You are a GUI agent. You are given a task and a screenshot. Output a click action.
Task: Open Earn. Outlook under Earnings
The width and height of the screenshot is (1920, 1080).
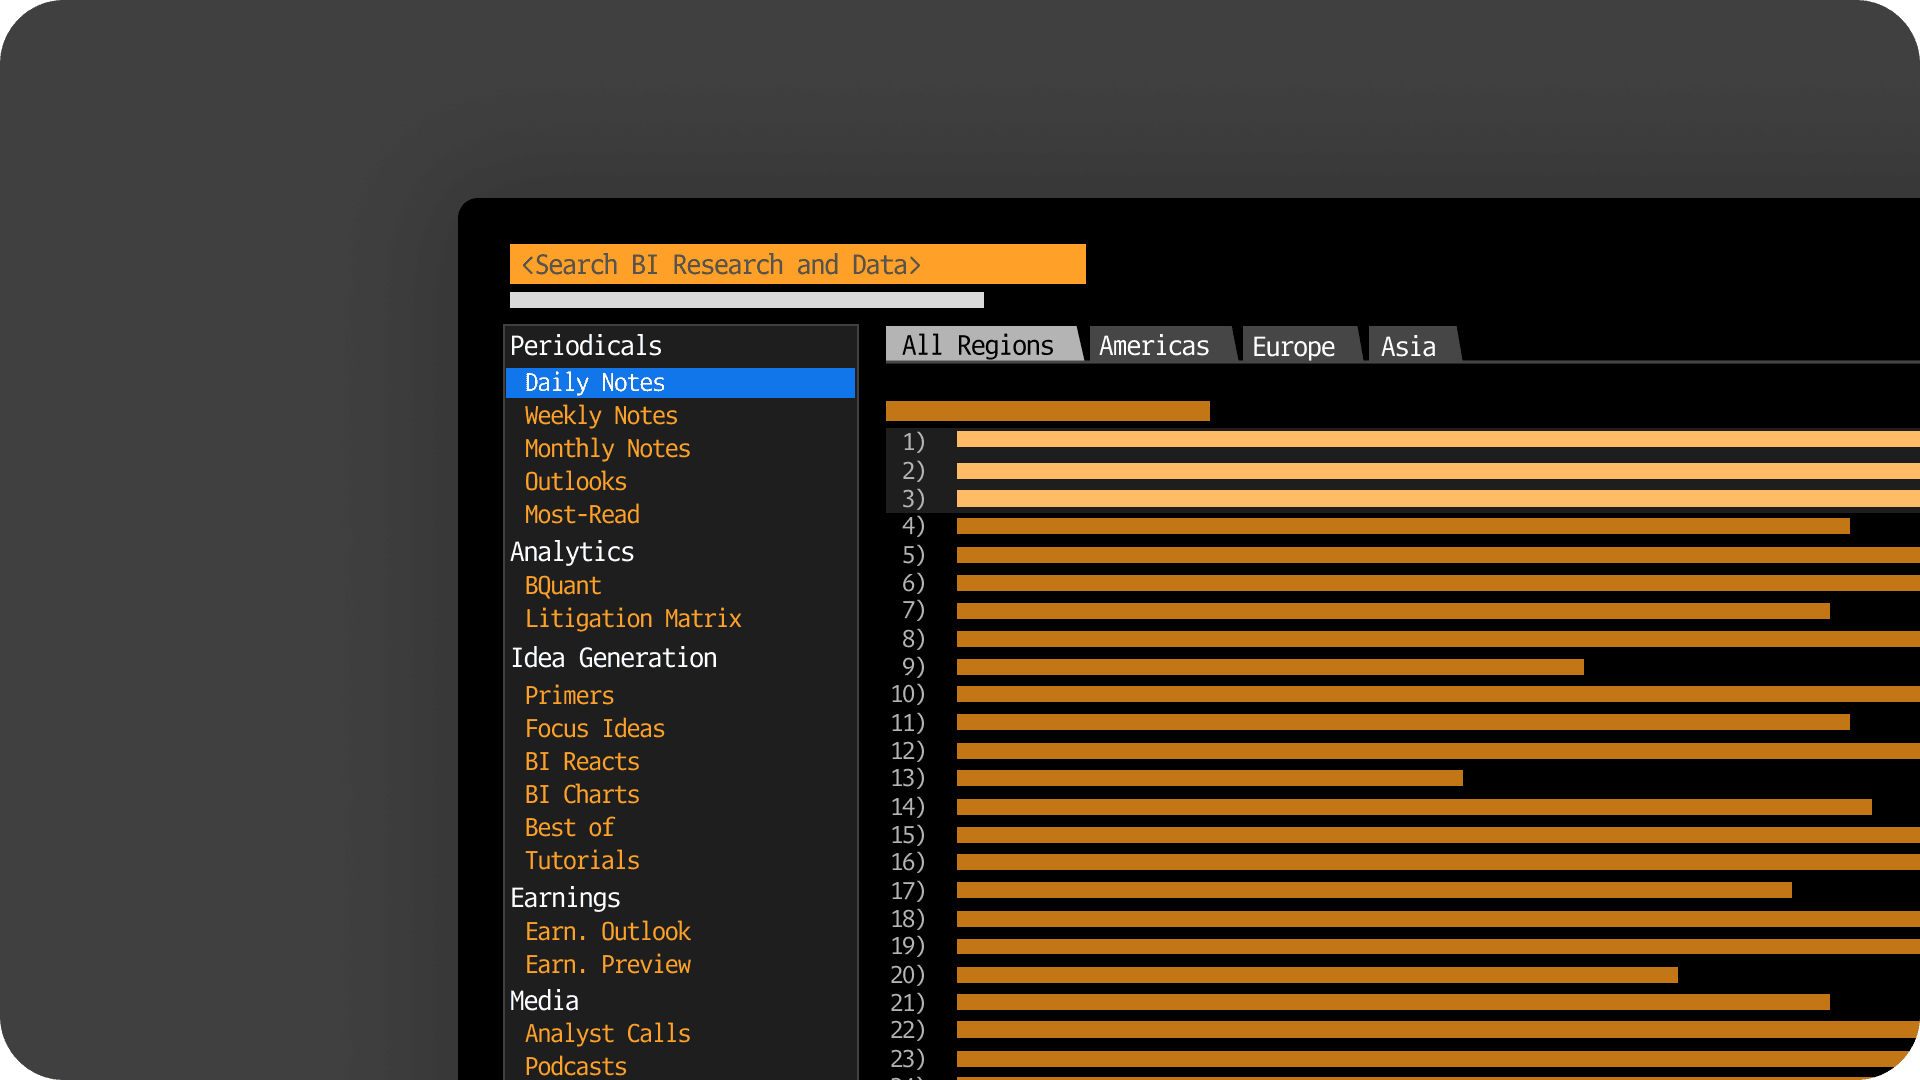coord(607,931)
